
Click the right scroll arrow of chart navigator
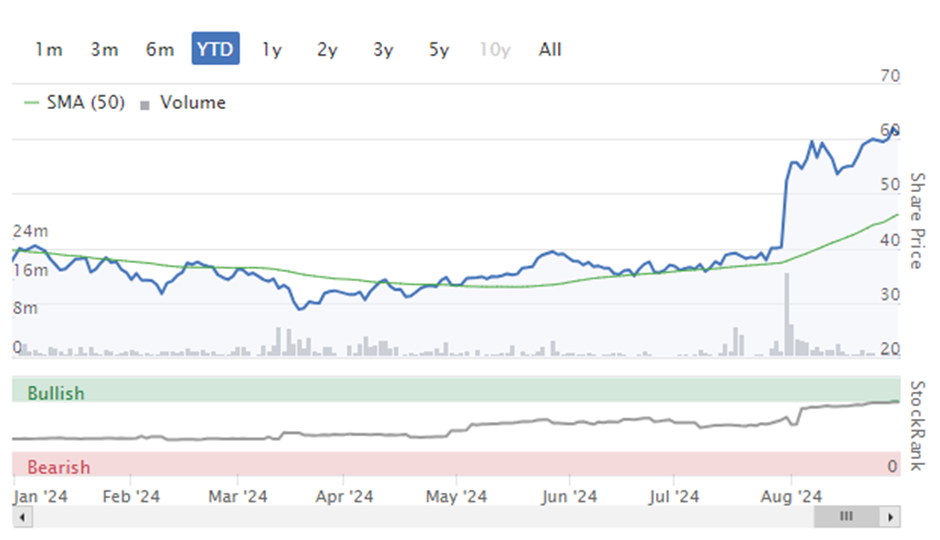[890, 517]
